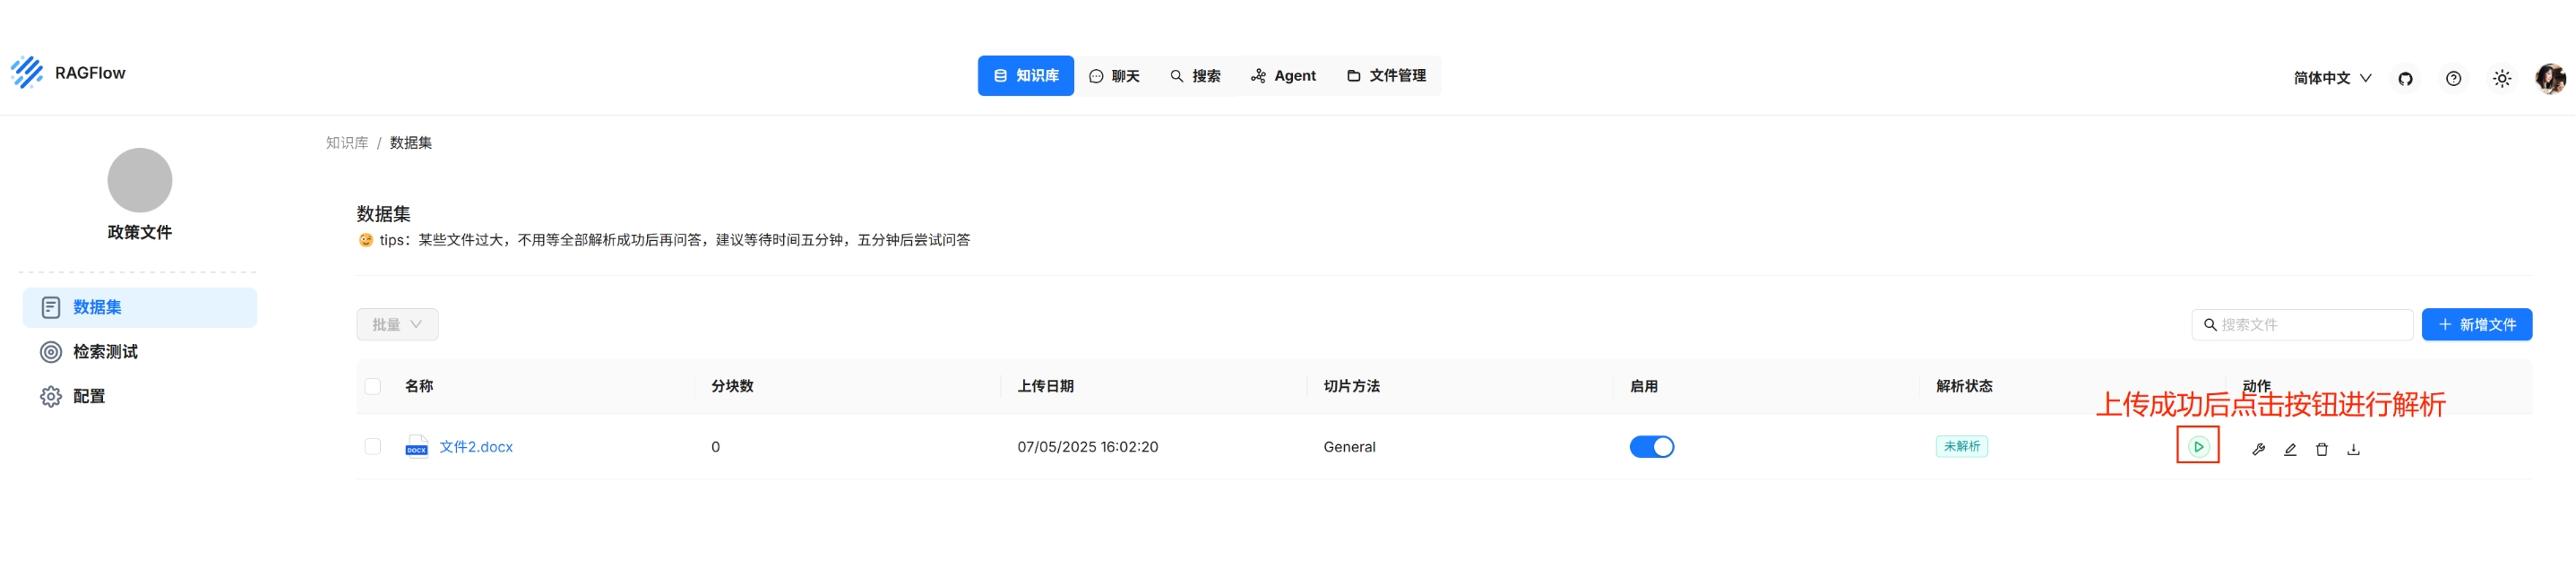Image resolution: width=2576 pixels, height=585 pixels.
Task: Click the trash delete icon
Action: coord(2321,449)
